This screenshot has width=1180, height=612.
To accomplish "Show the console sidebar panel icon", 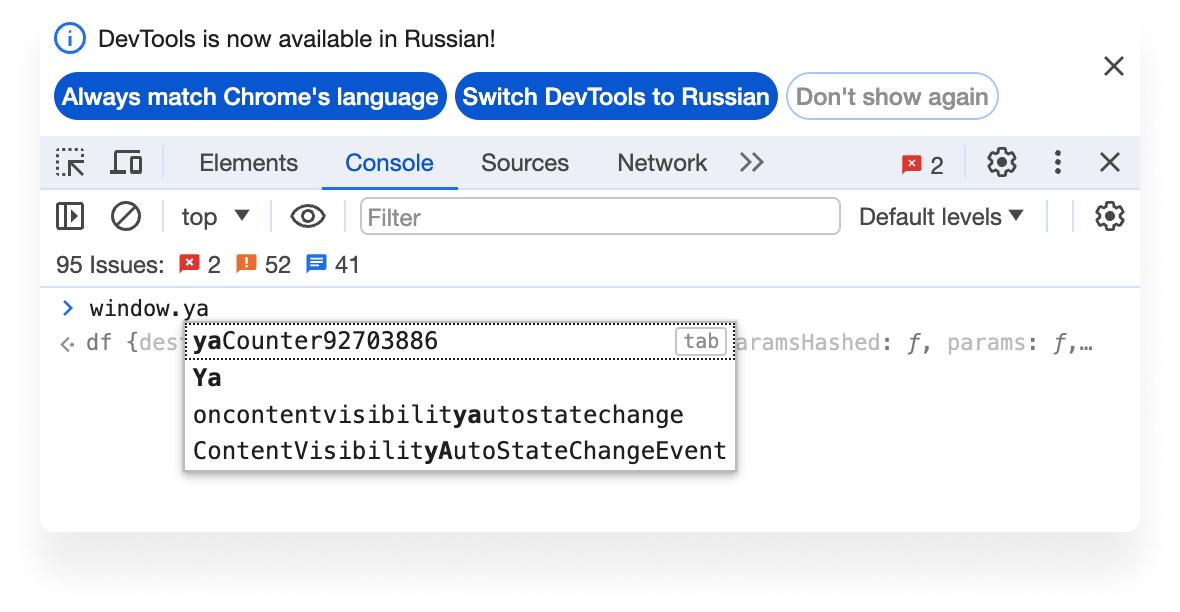I will pos(70,217).
